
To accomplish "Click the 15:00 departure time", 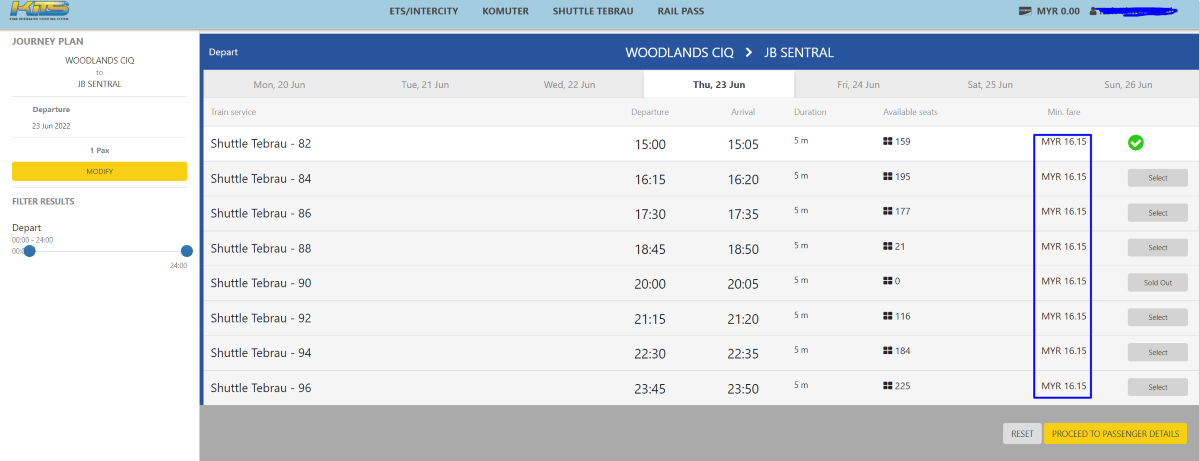I will pos(650,145).
